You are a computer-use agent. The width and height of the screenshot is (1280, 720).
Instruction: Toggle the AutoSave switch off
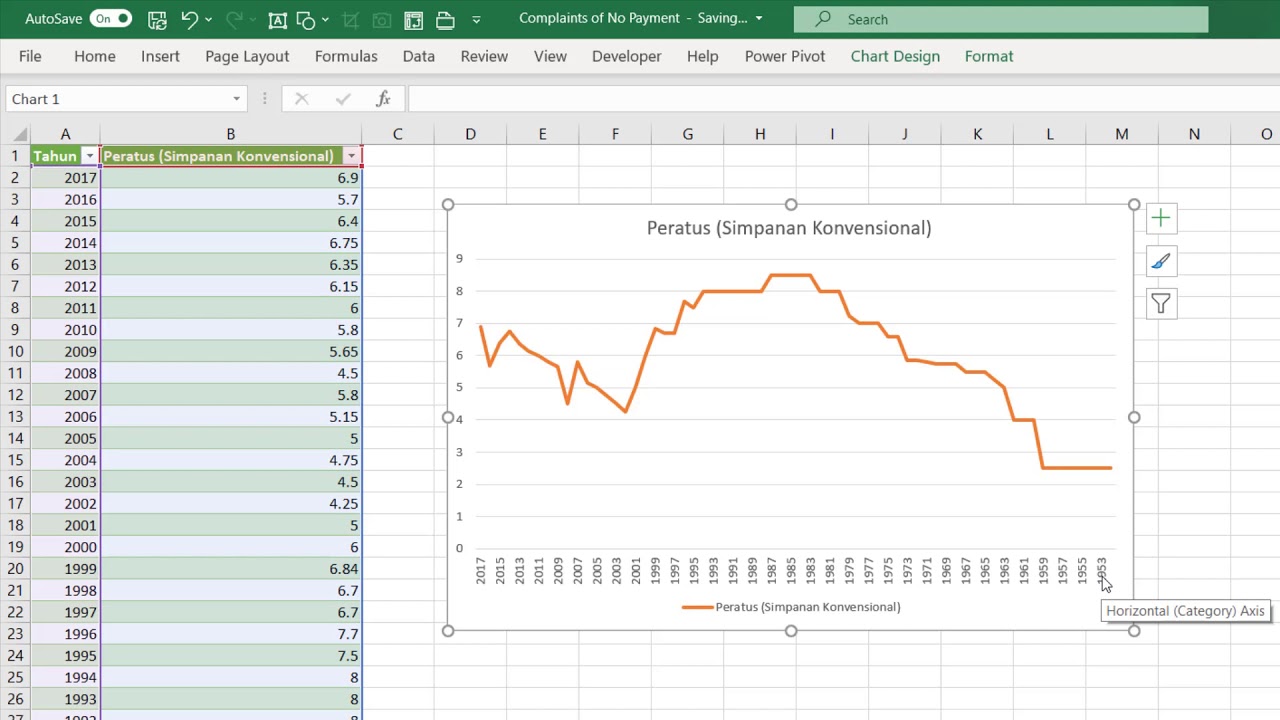click(x=110, y=19)
